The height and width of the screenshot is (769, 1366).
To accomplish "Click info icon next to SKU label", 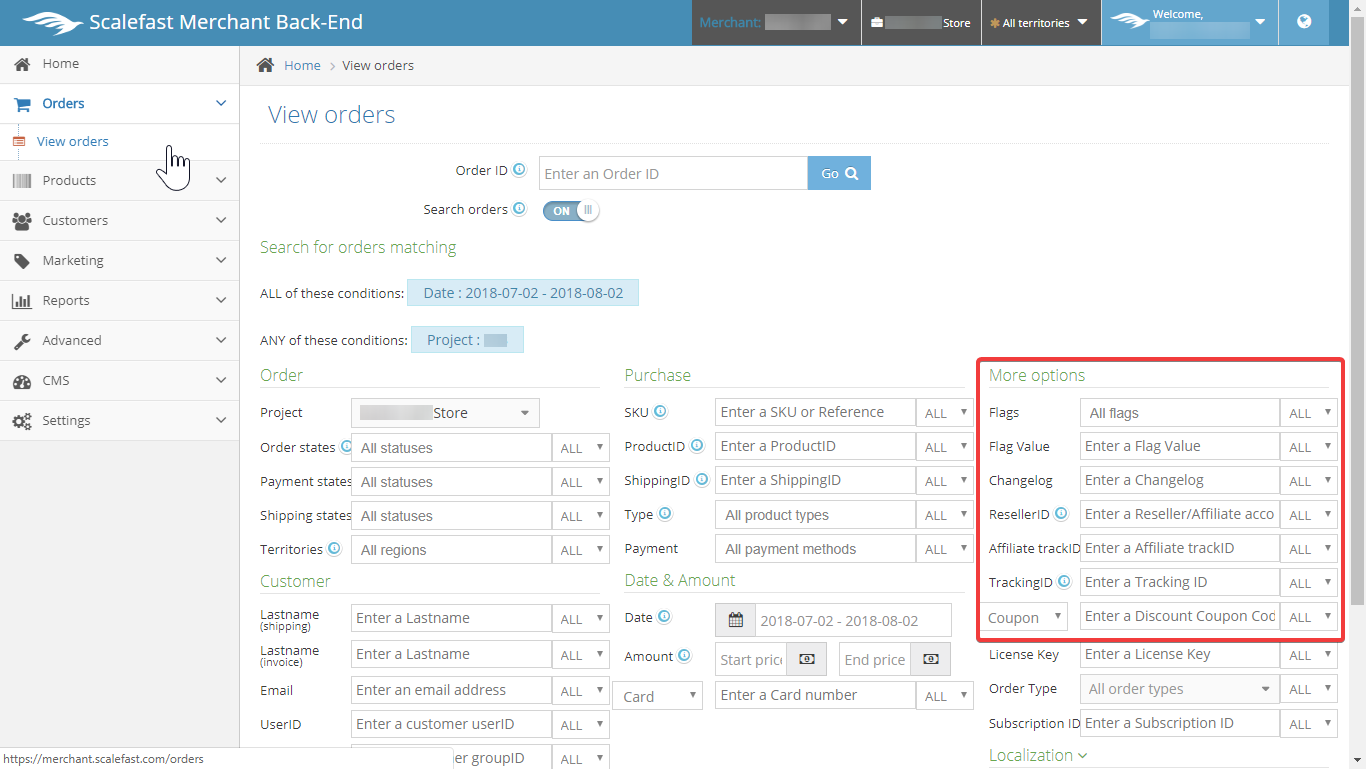I will [660, 411].
